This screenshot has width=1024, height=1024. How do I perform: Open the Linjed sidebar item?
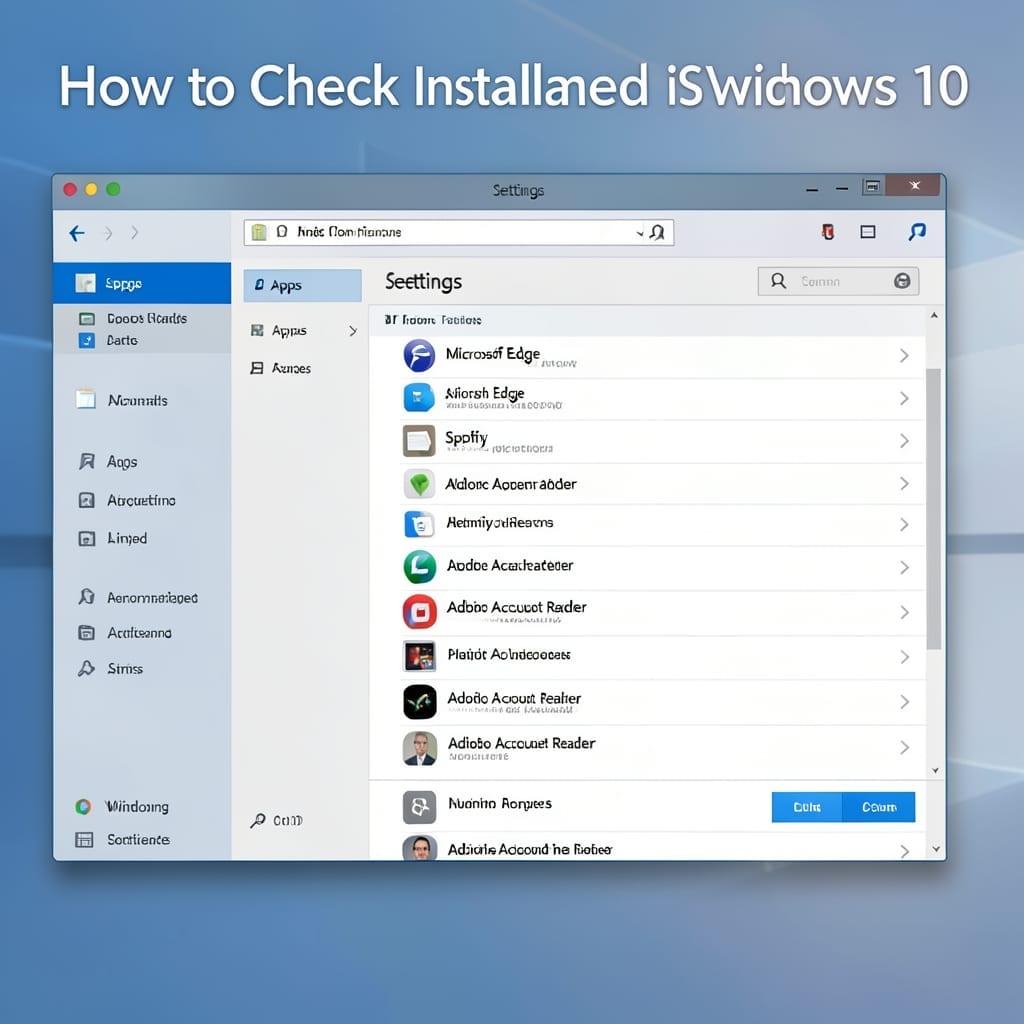[x=113, y=538]
